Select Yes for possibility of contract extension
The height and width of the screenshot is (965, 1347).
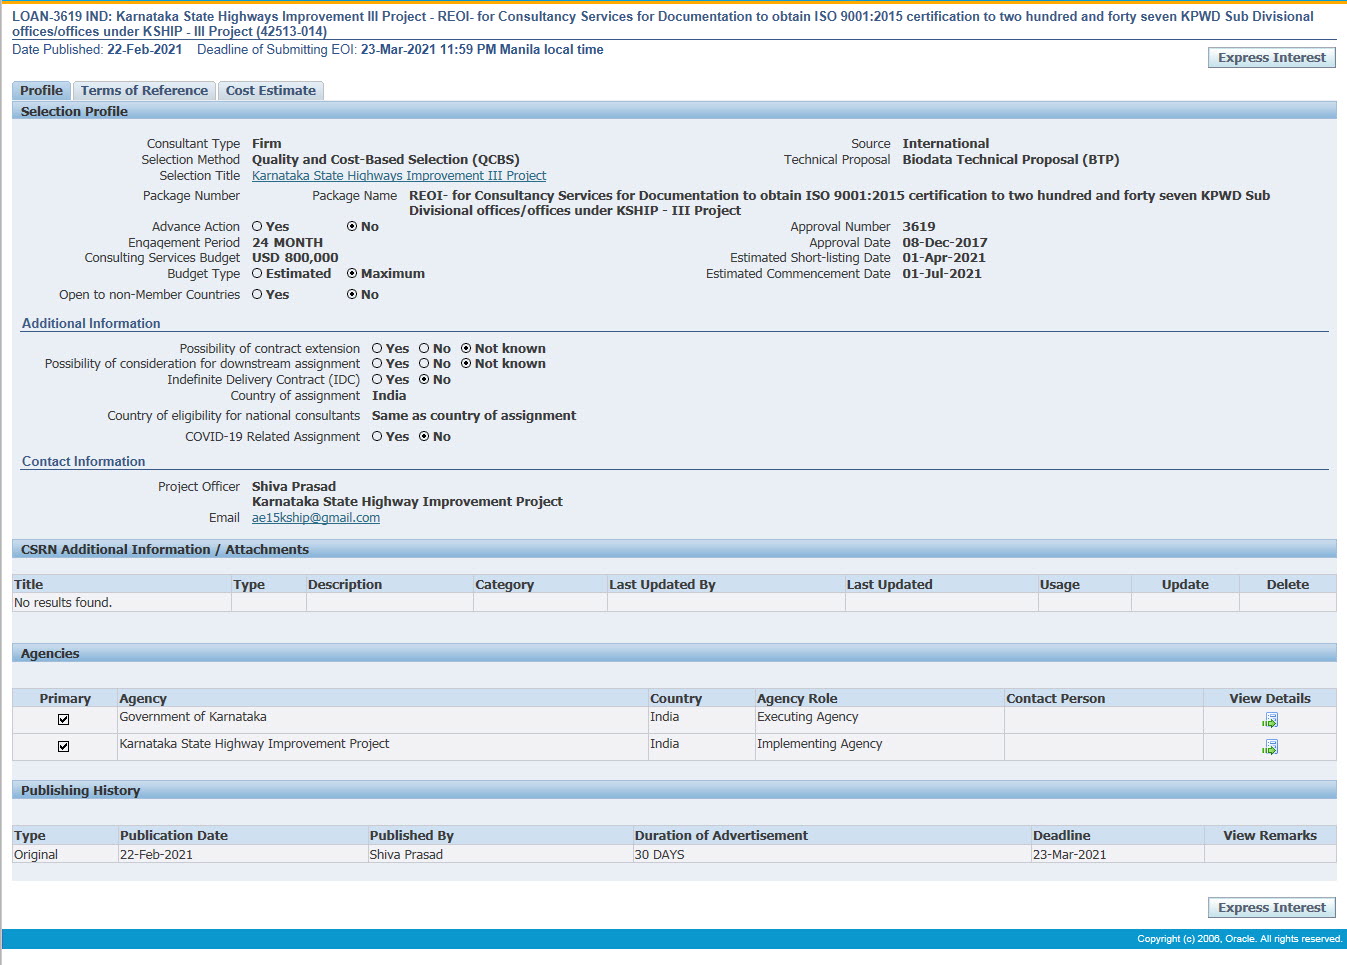[x=377, y=349]
